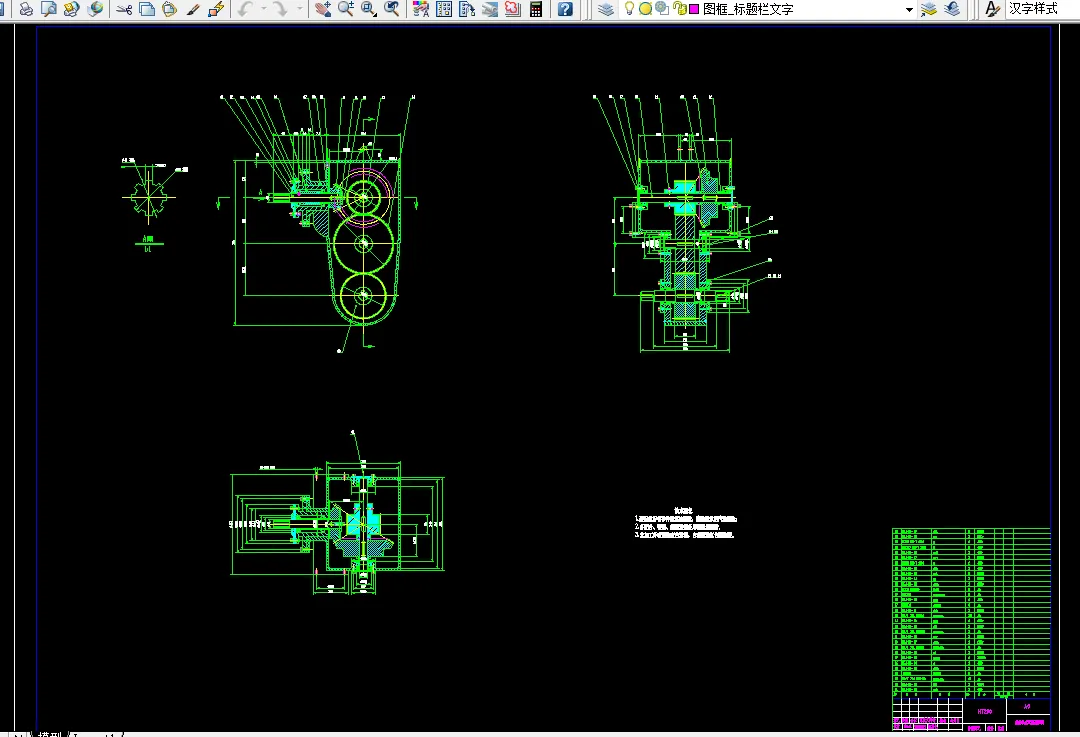The width and height of the screenshot is (1080, 737).
Task: Click the Copy to clipboard icon
Action: [147, 9]
